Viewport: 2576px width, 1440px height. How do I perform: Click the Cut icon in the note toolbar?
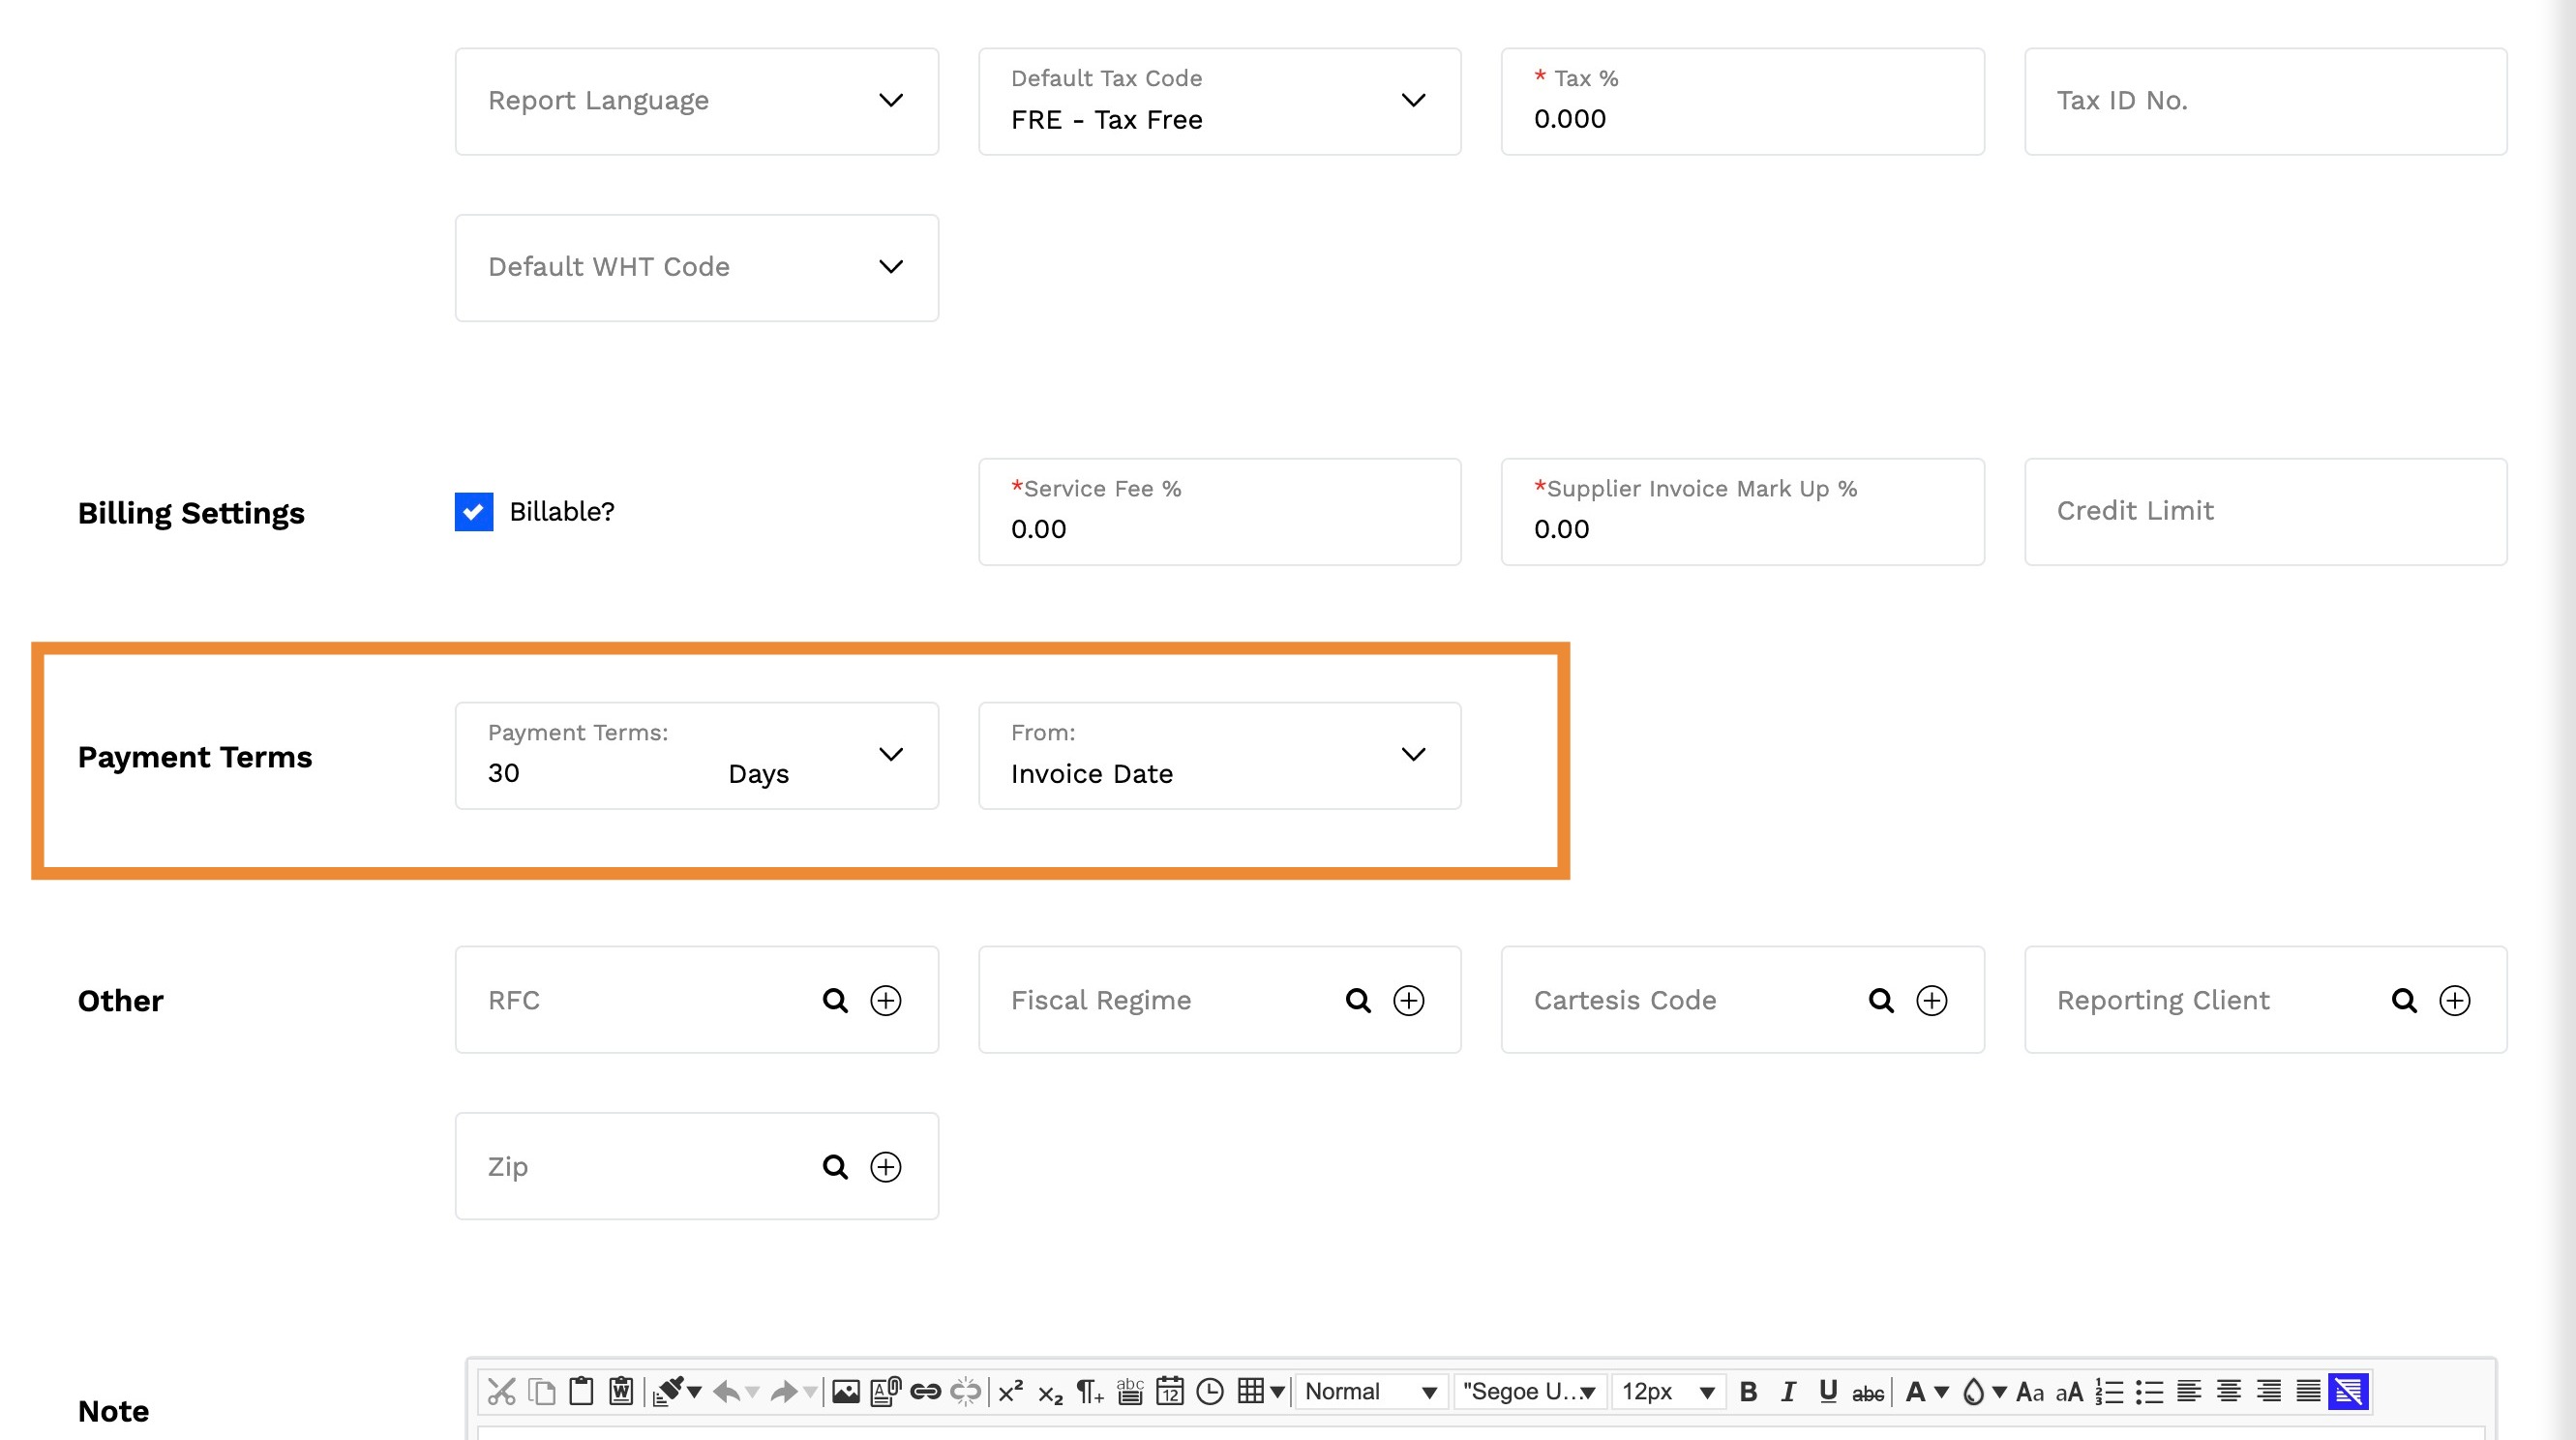click(502, 1391)
